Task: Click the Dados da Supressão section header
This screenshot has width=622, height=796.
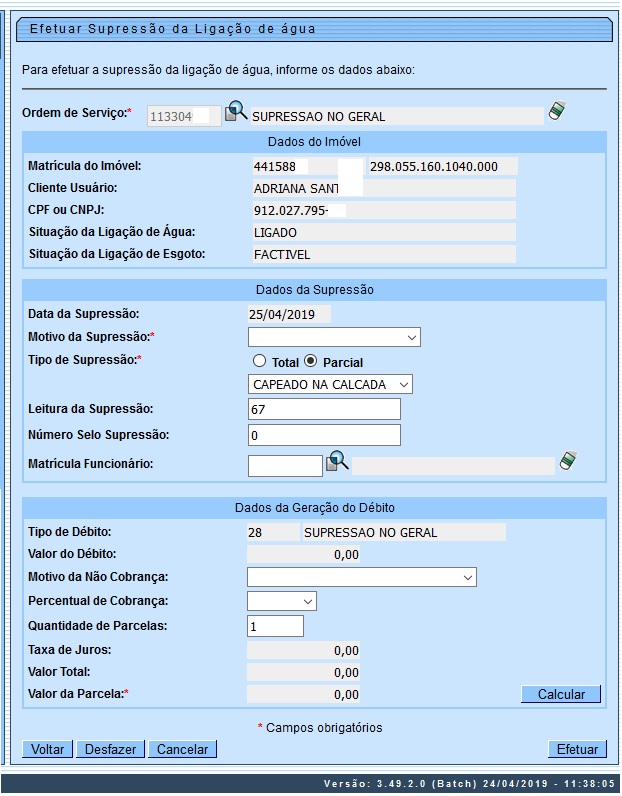Action: click(x=314, y=290)
